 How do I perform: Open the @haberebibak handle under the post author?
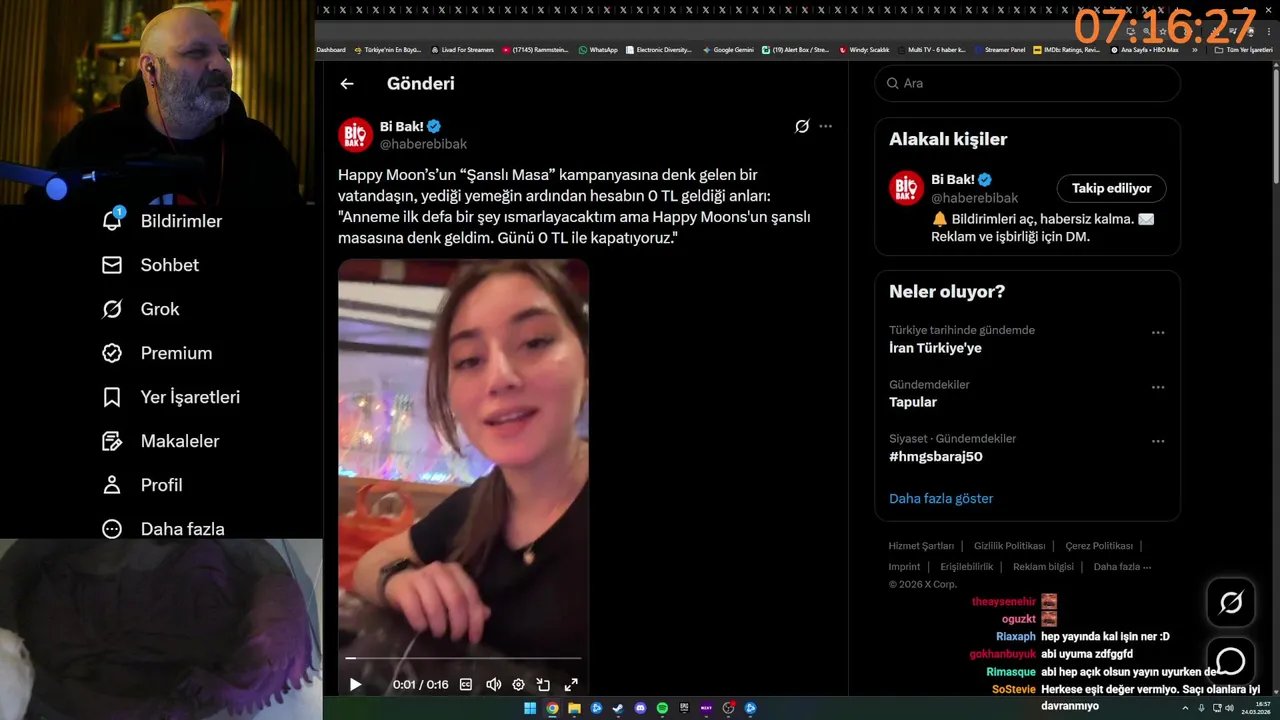pos(423,144)
